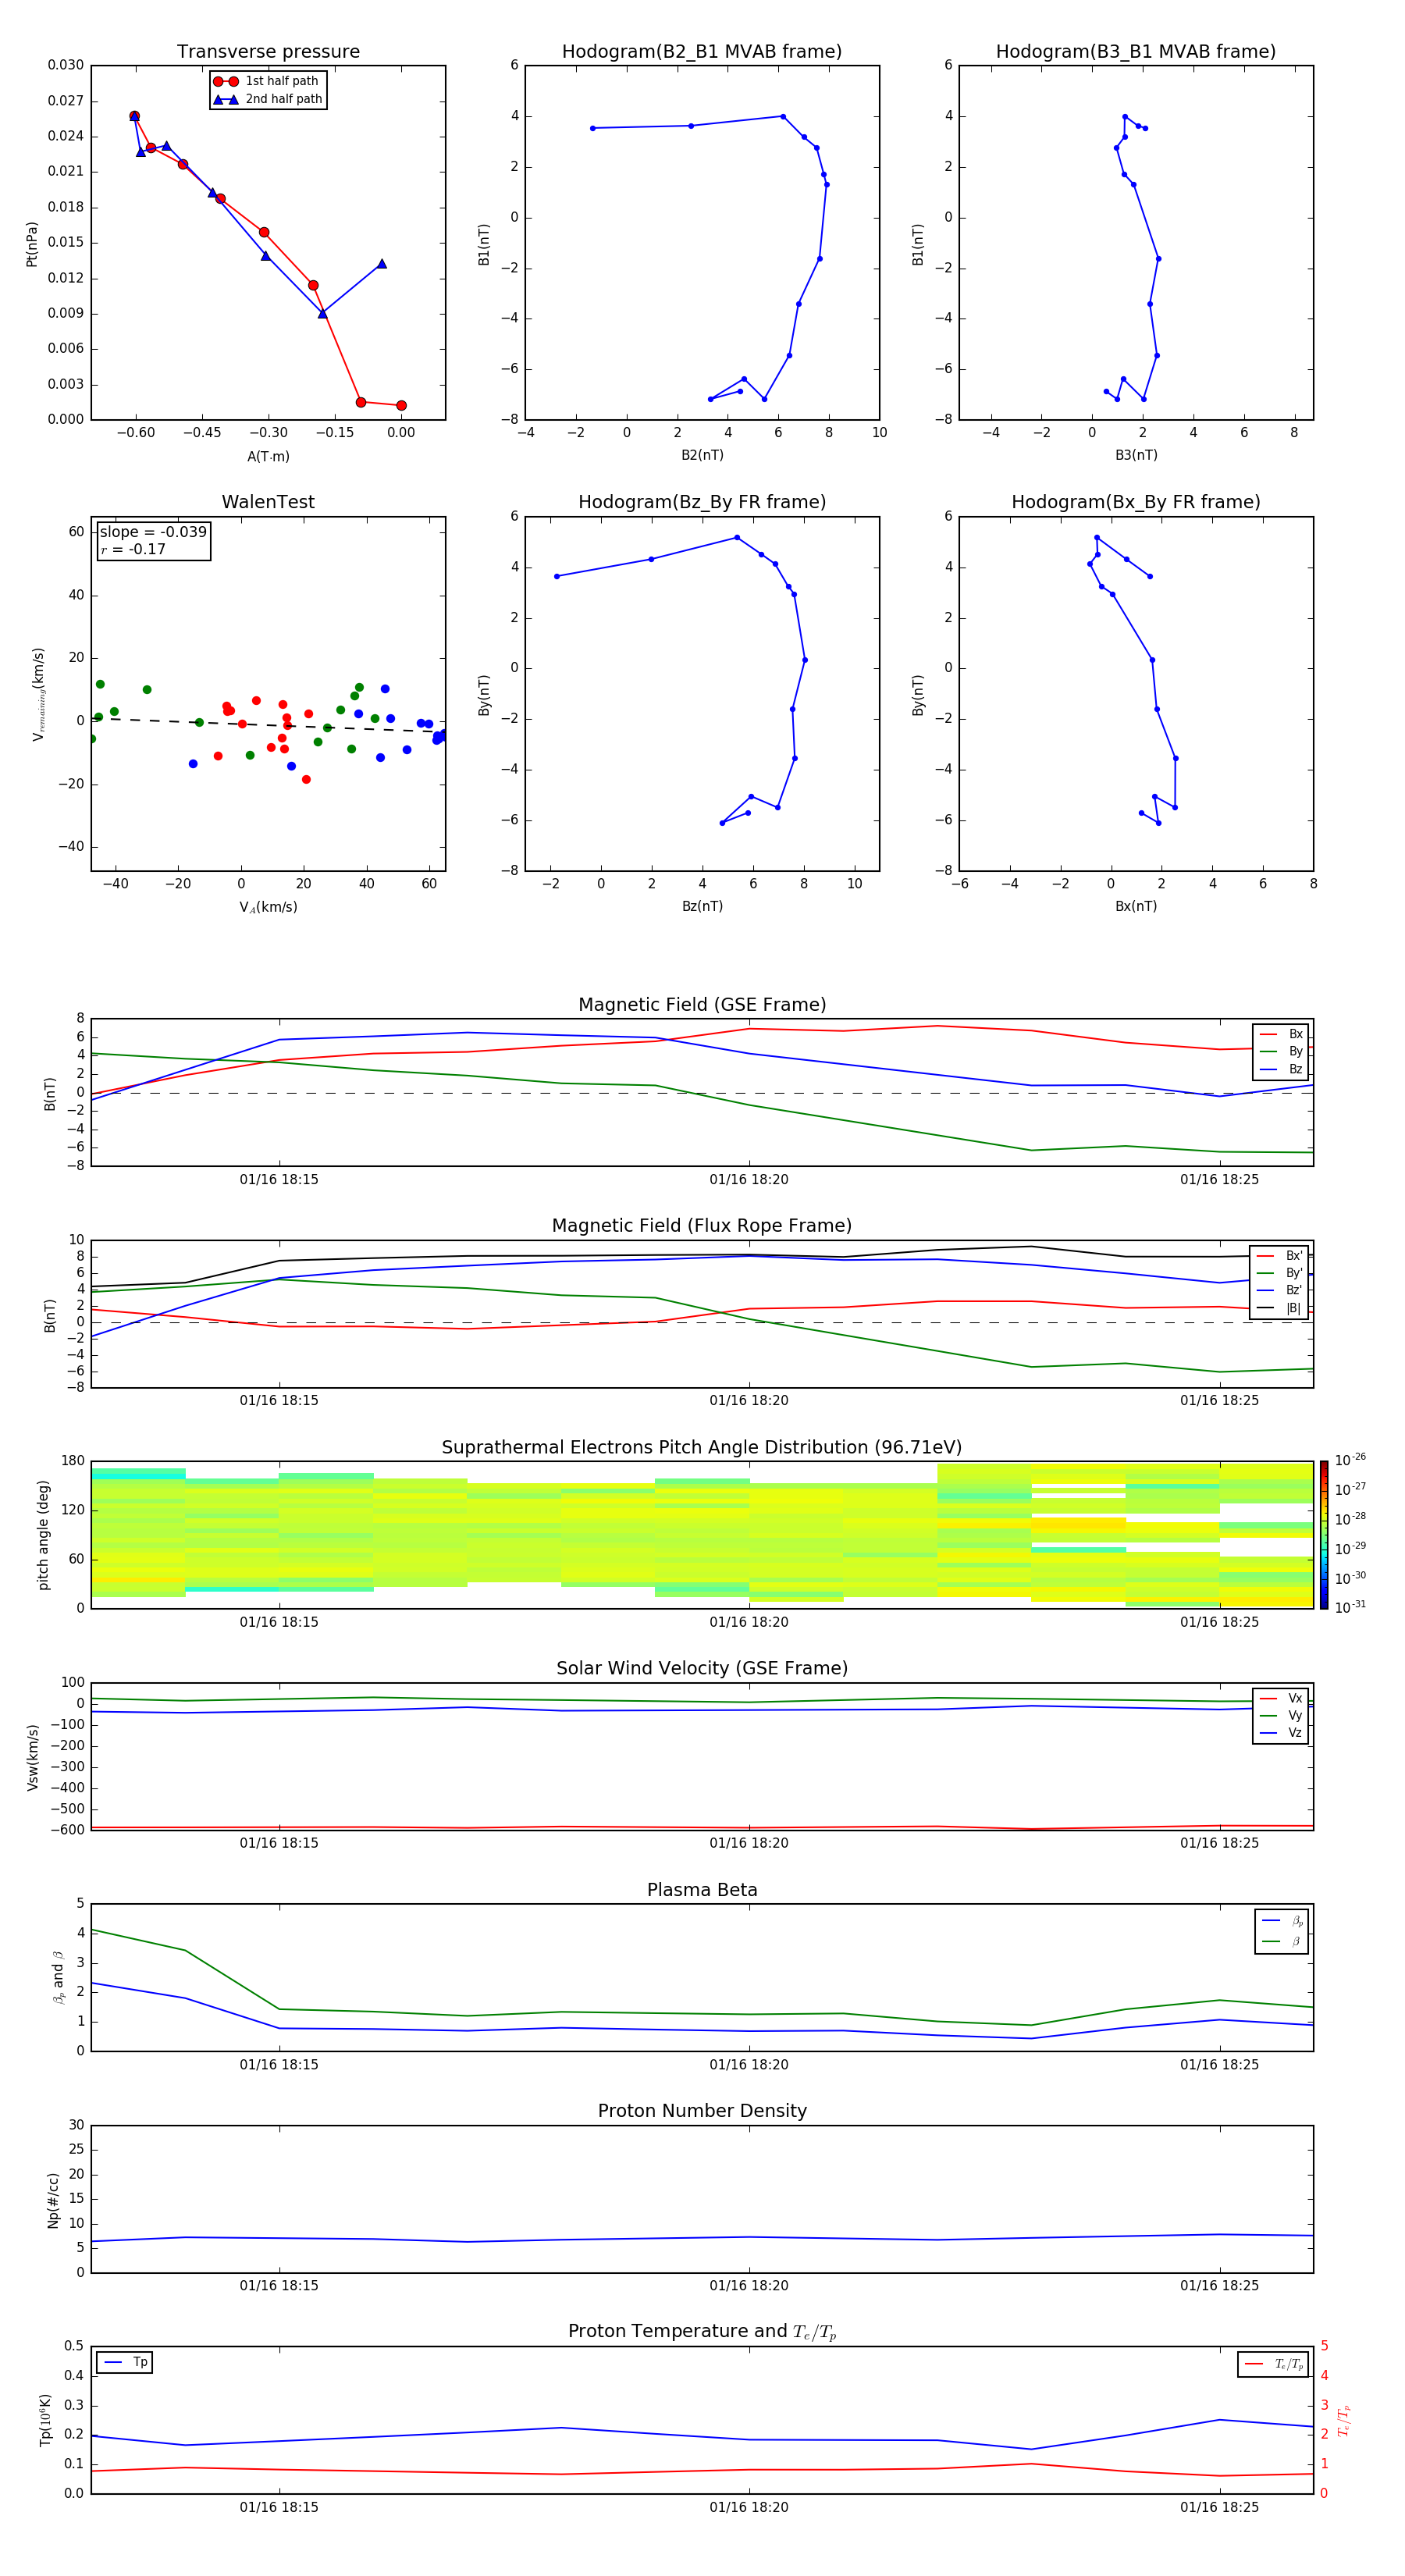Click the "β_p and β" y-axis label
1405x2576 pixels.
tap(58, 1977)
